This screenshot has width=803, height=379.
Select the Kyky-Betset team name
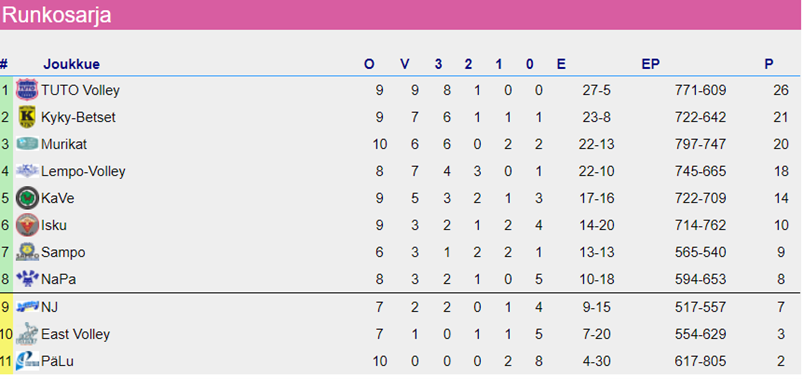click(x=78, y=117)
